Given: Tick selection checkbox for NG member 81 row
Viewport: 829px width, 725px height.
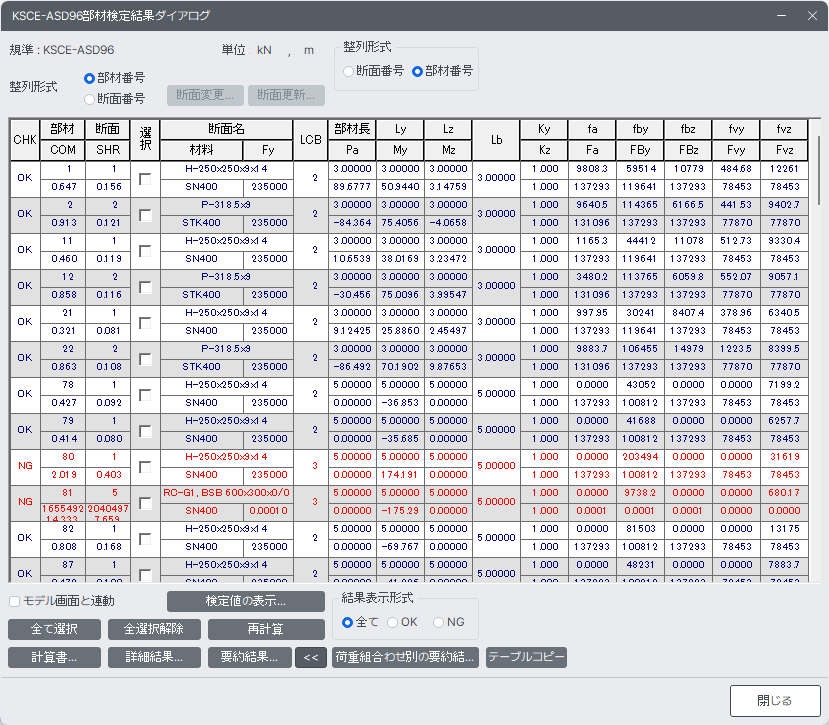Looking at the screenshot, I should coord(145,502).
